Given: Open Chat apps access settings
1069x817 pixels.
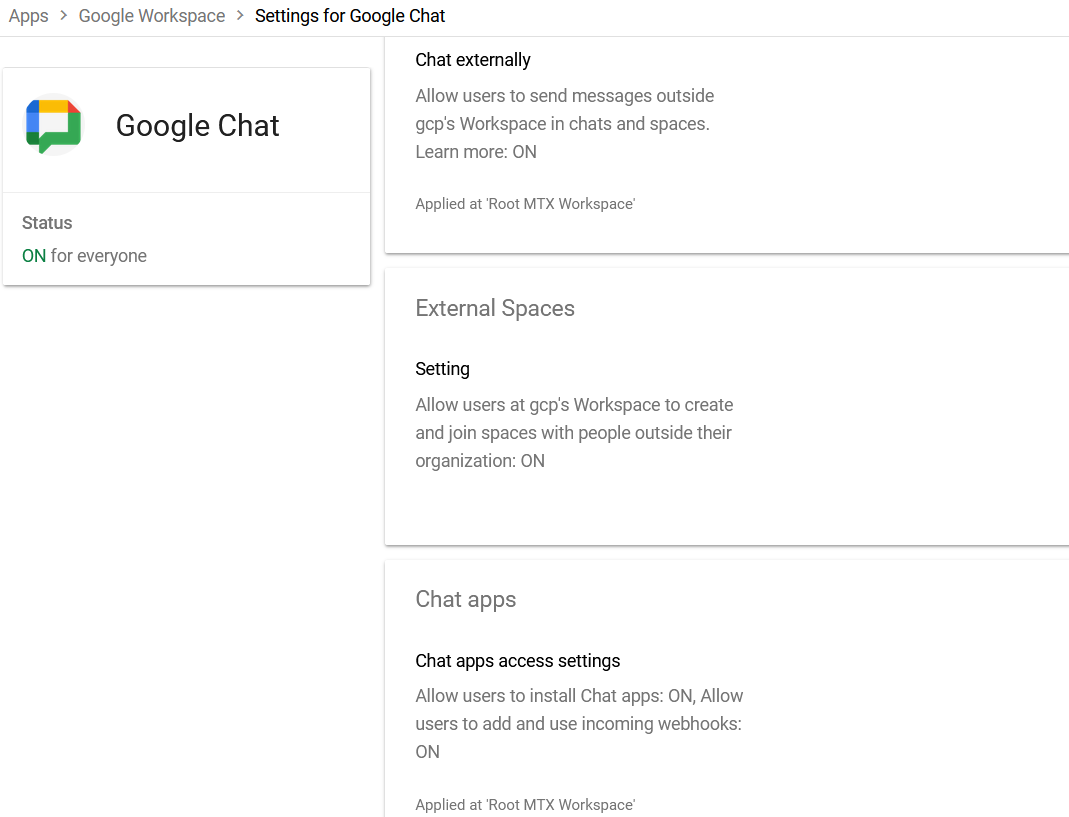Looking at the screenshot, I should click(x=518, y=661).
